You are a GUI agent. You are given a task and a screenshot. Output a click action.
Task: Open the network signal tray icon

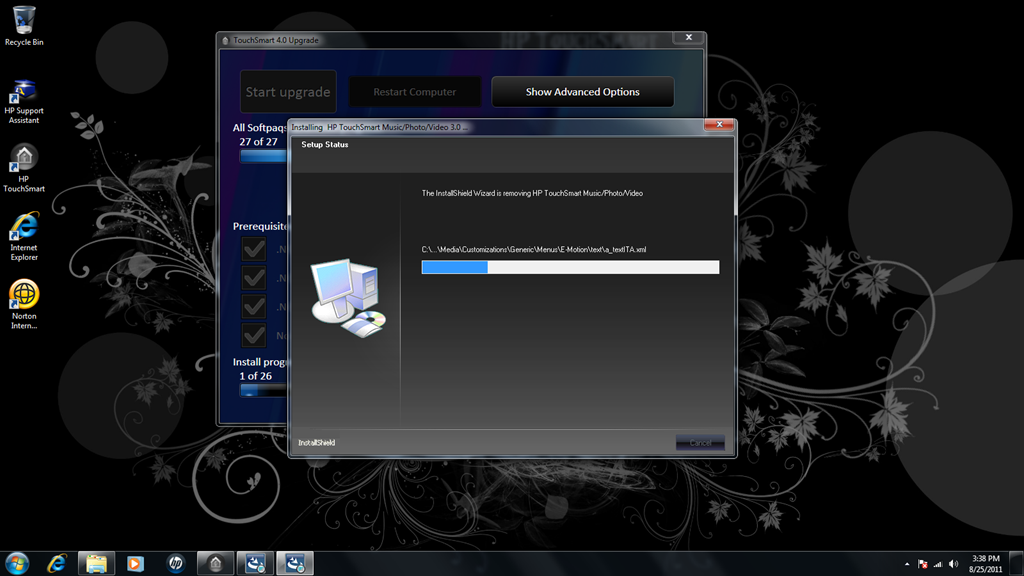click(938, 564)
